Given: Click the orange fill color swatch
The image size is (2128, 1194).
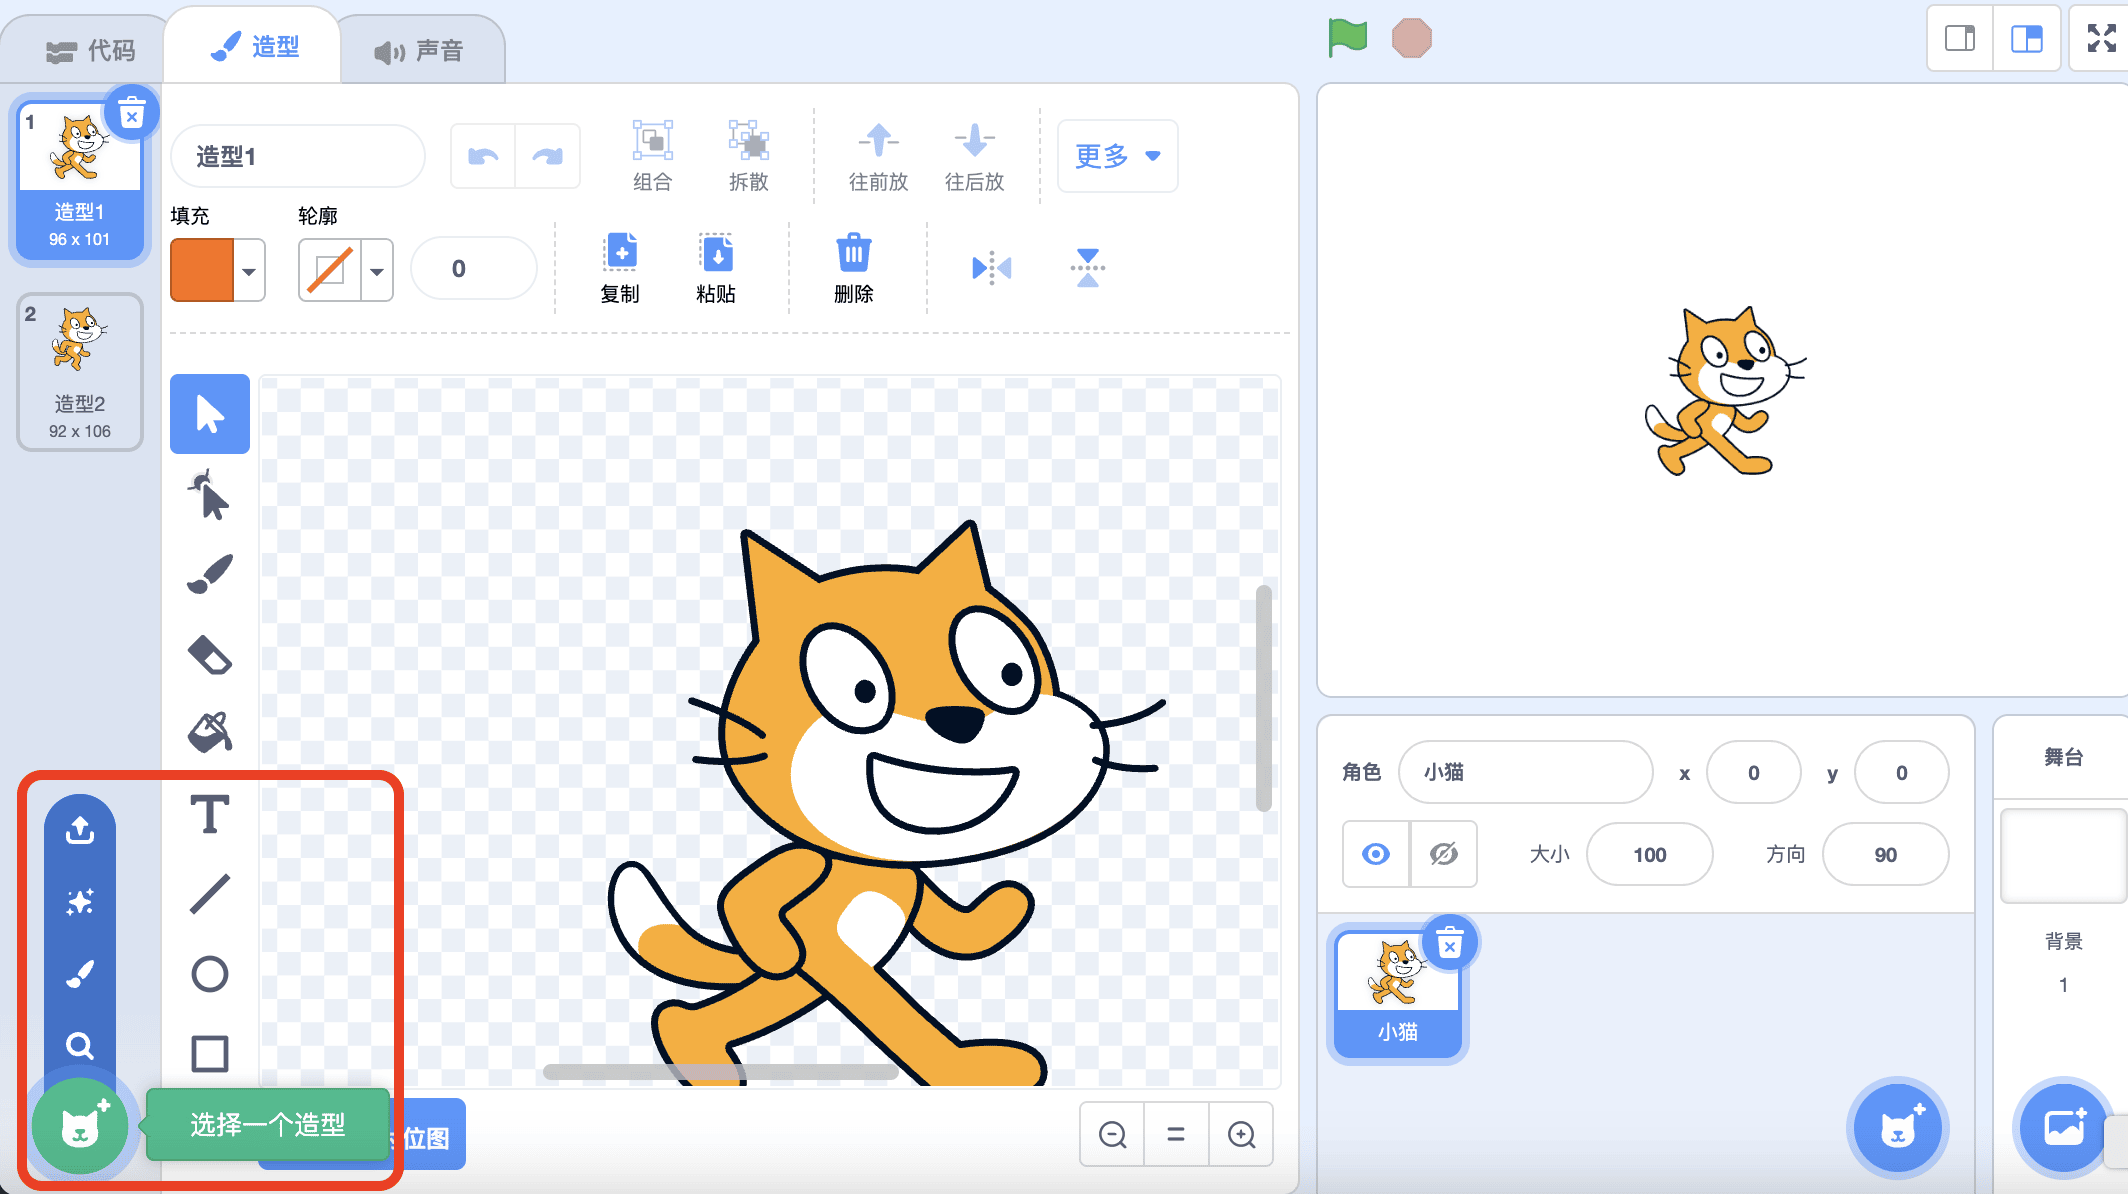Looking at the screenshot, I should [x=203, y=270].
